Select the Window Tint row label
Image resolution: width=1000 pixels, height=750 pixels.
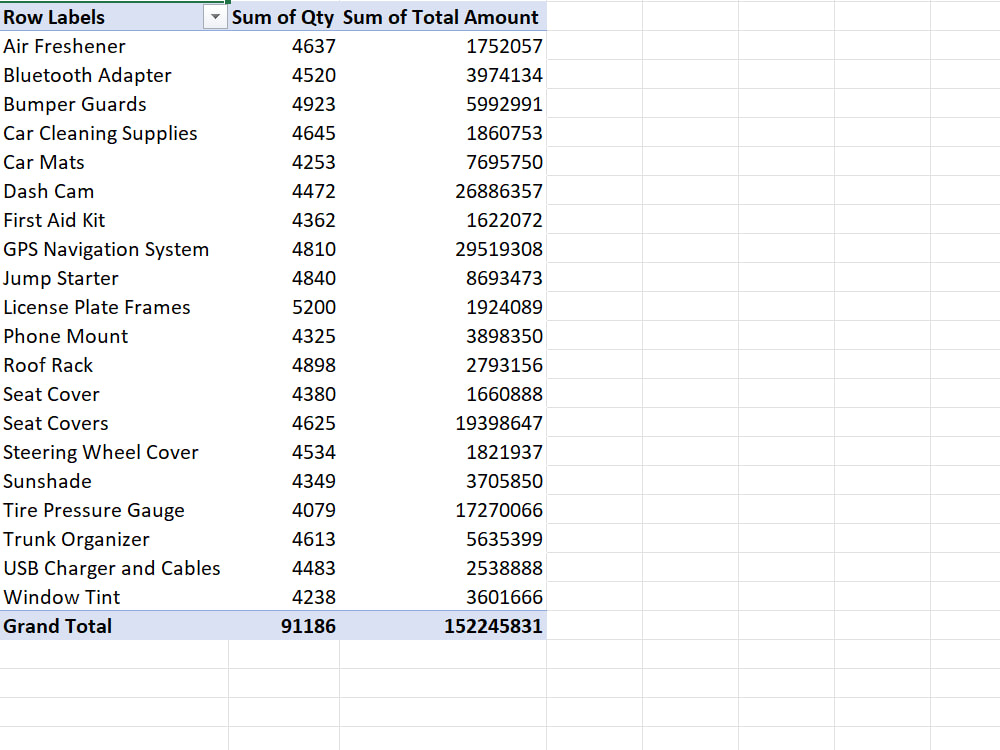click(61, 597)
